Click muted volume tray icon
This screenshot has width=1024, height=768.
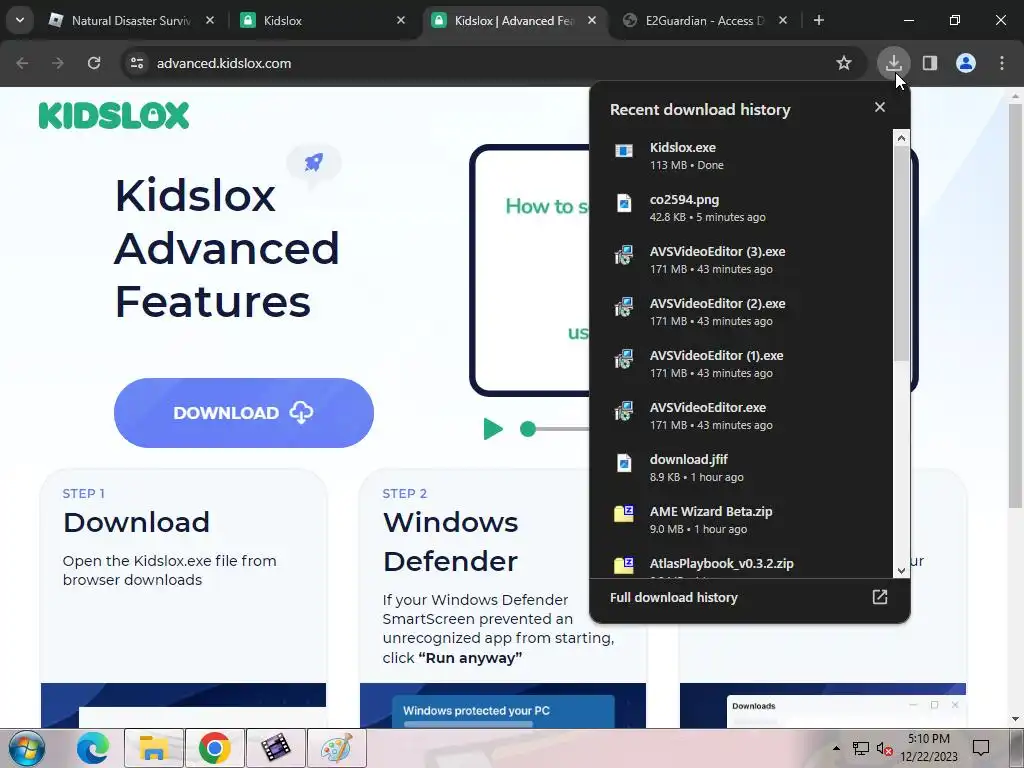coord(884,748)
